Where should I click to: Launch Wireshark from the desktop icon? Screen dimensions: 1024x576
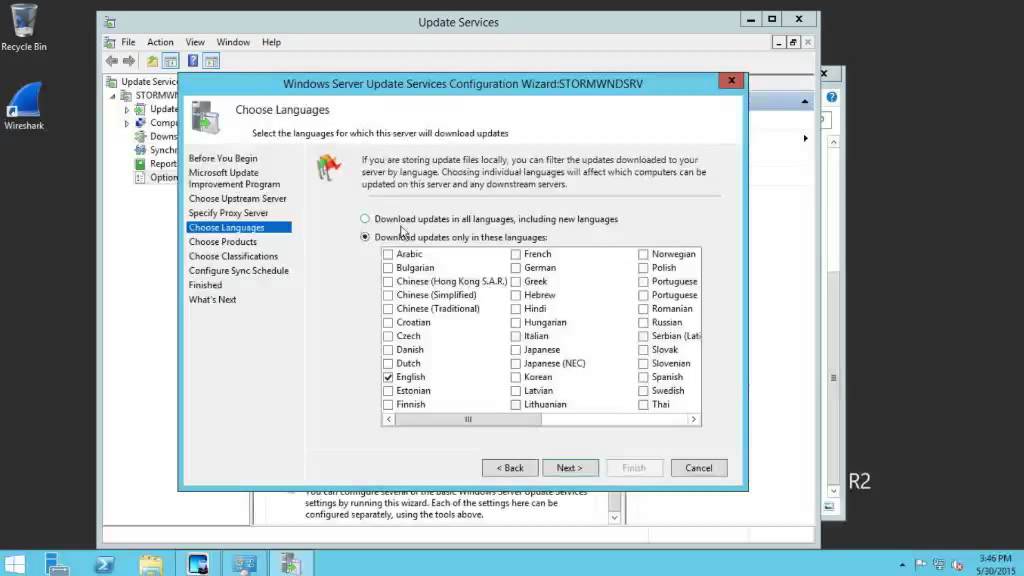point(24,106)
